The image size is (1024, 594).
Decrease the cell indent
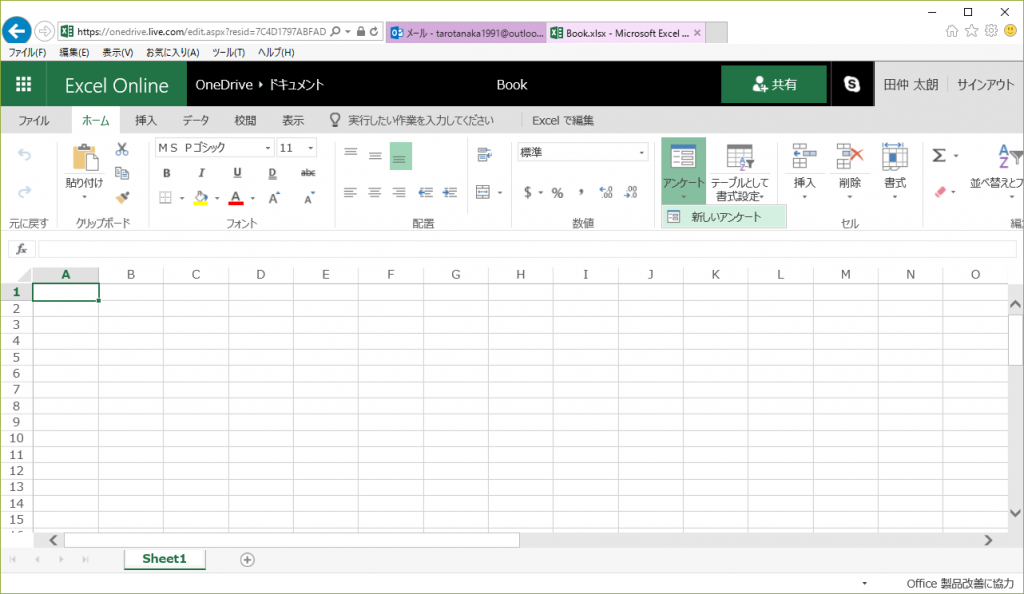(426, 193)
